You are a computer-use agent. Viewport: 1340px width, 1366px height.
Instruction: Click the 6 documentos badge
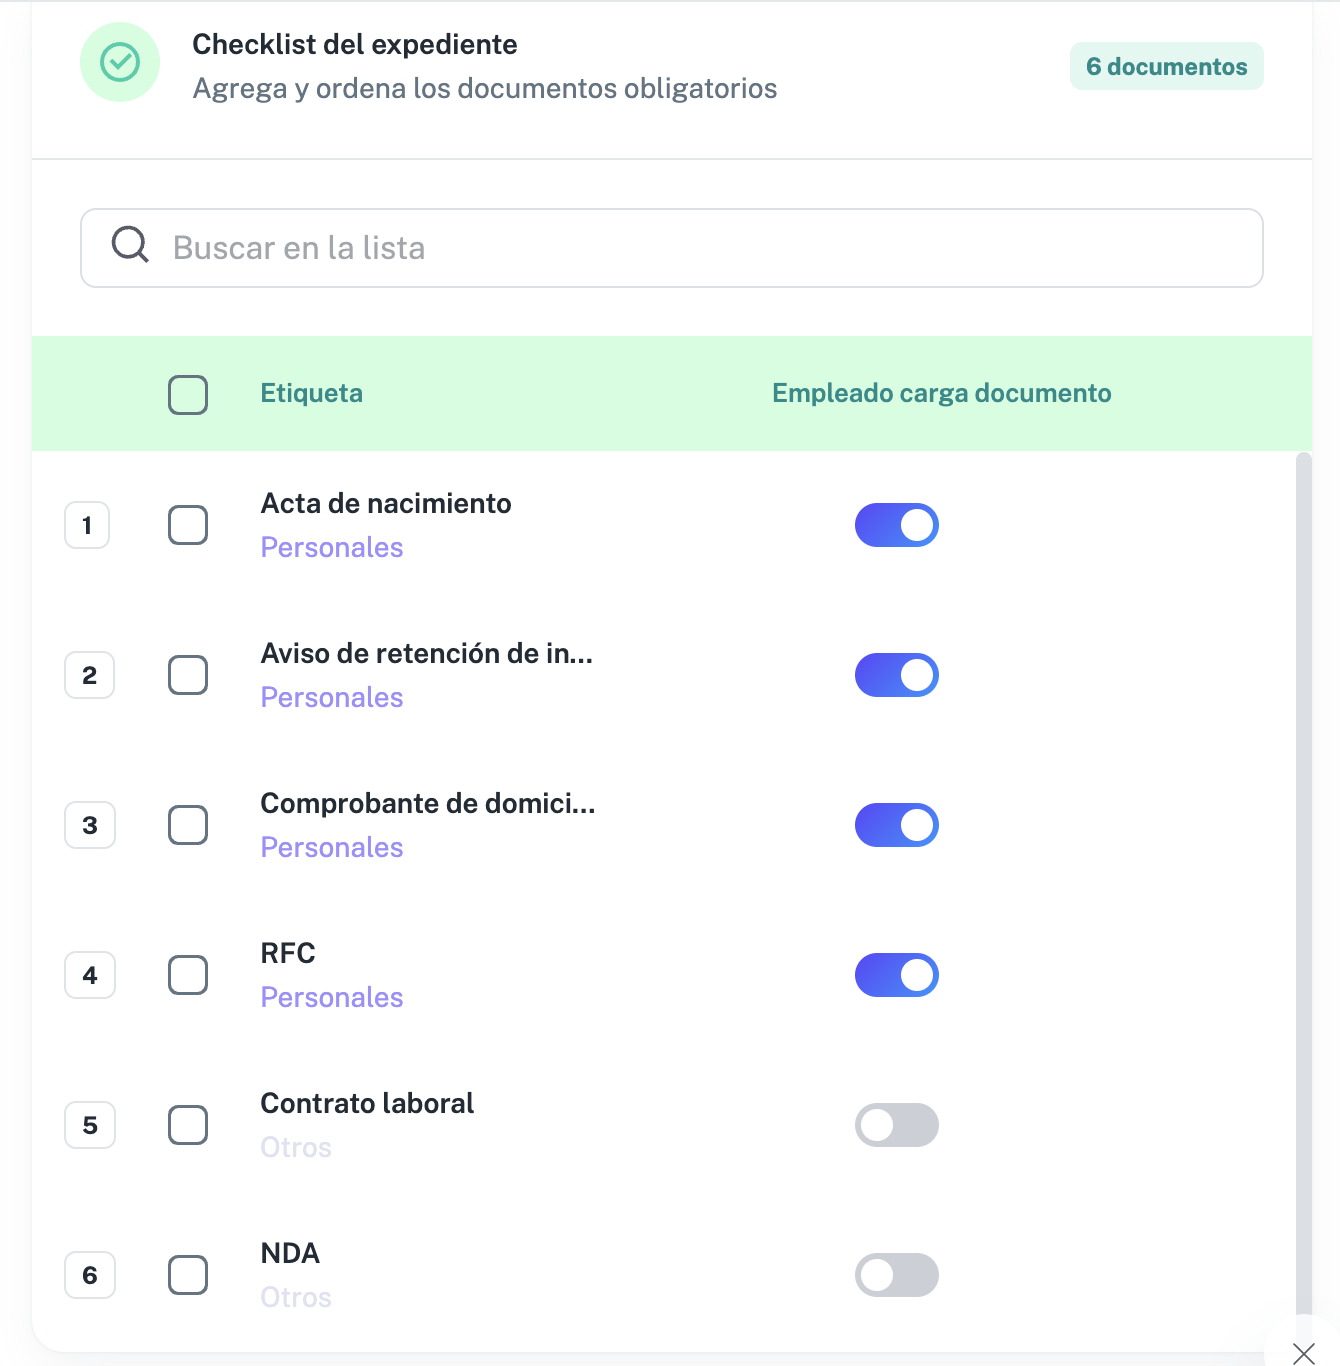(1167, 66)
